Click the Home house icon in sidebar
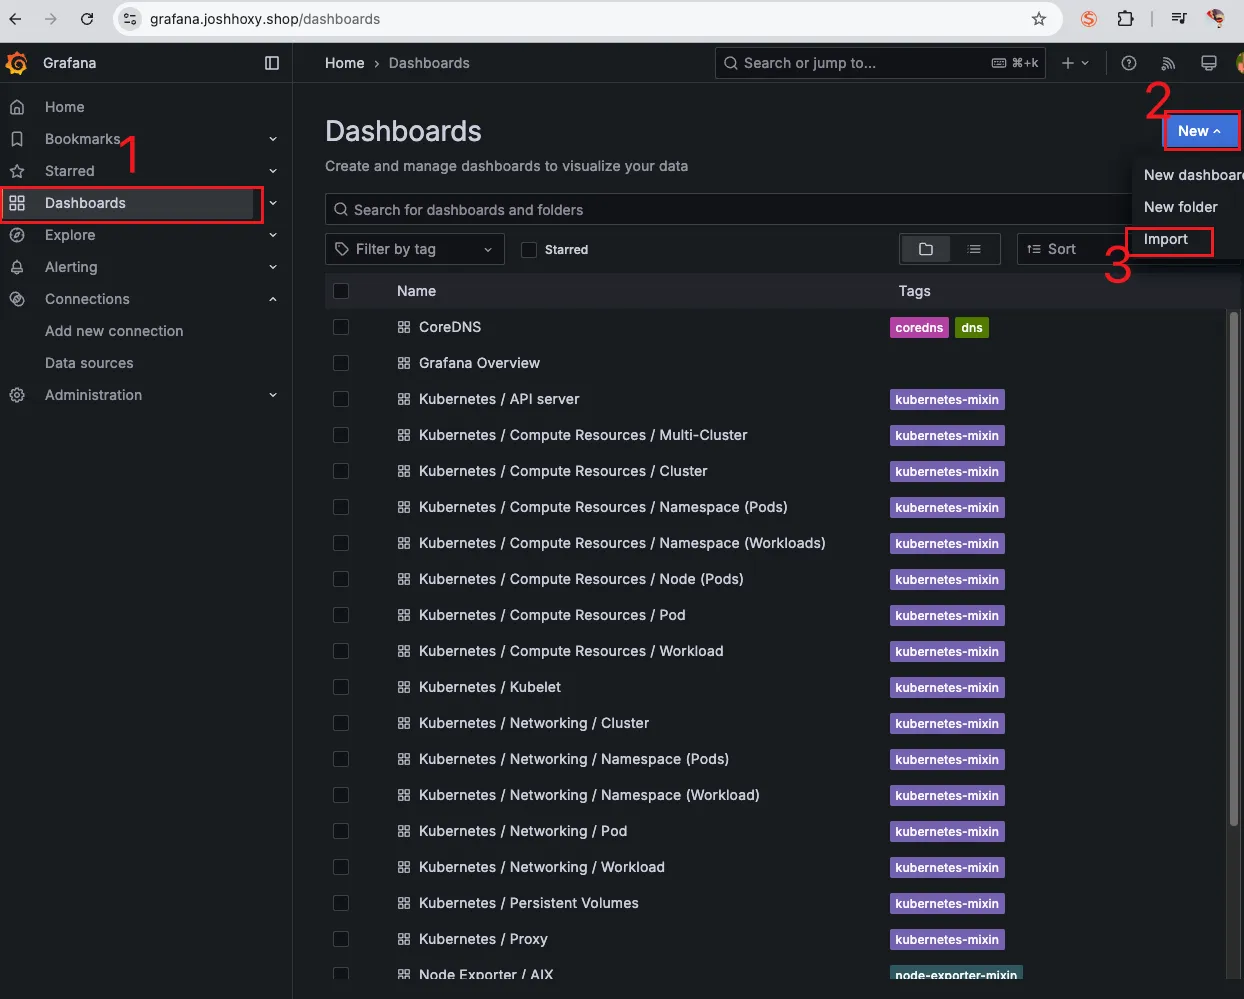 coord(17,107)
